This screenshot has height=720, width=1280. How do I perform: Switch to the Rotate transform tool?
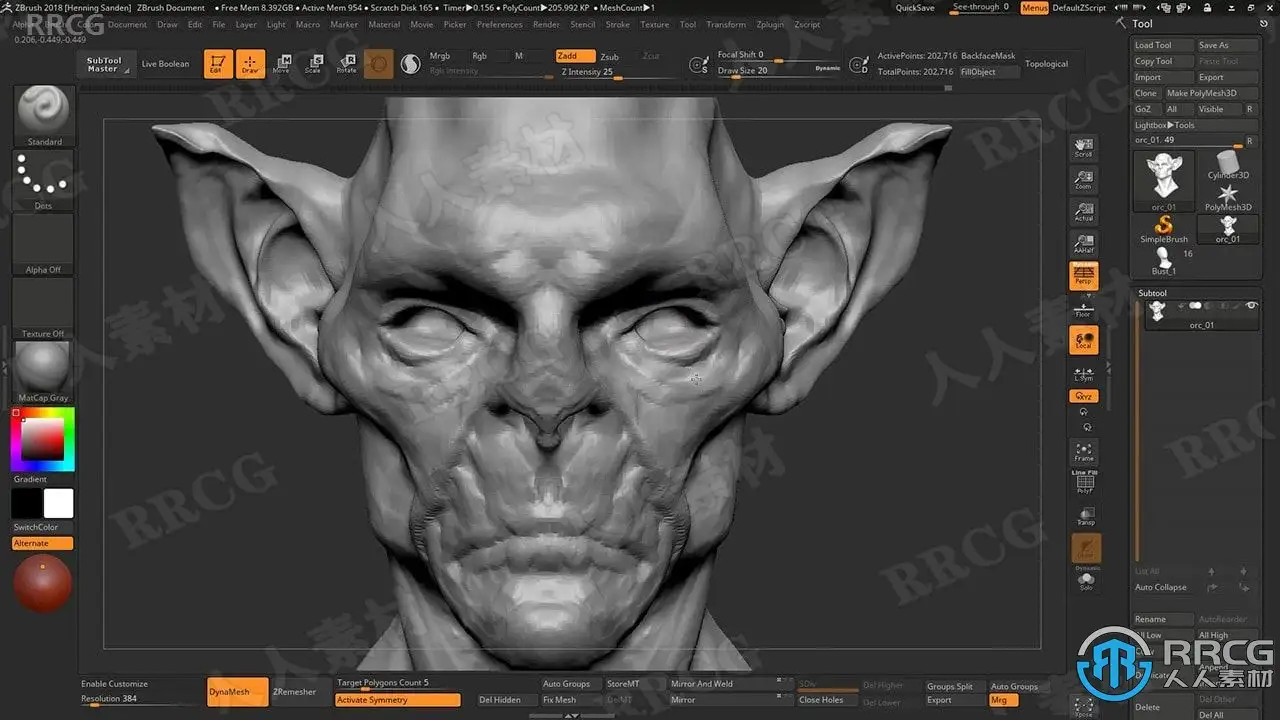coord(346,64)
